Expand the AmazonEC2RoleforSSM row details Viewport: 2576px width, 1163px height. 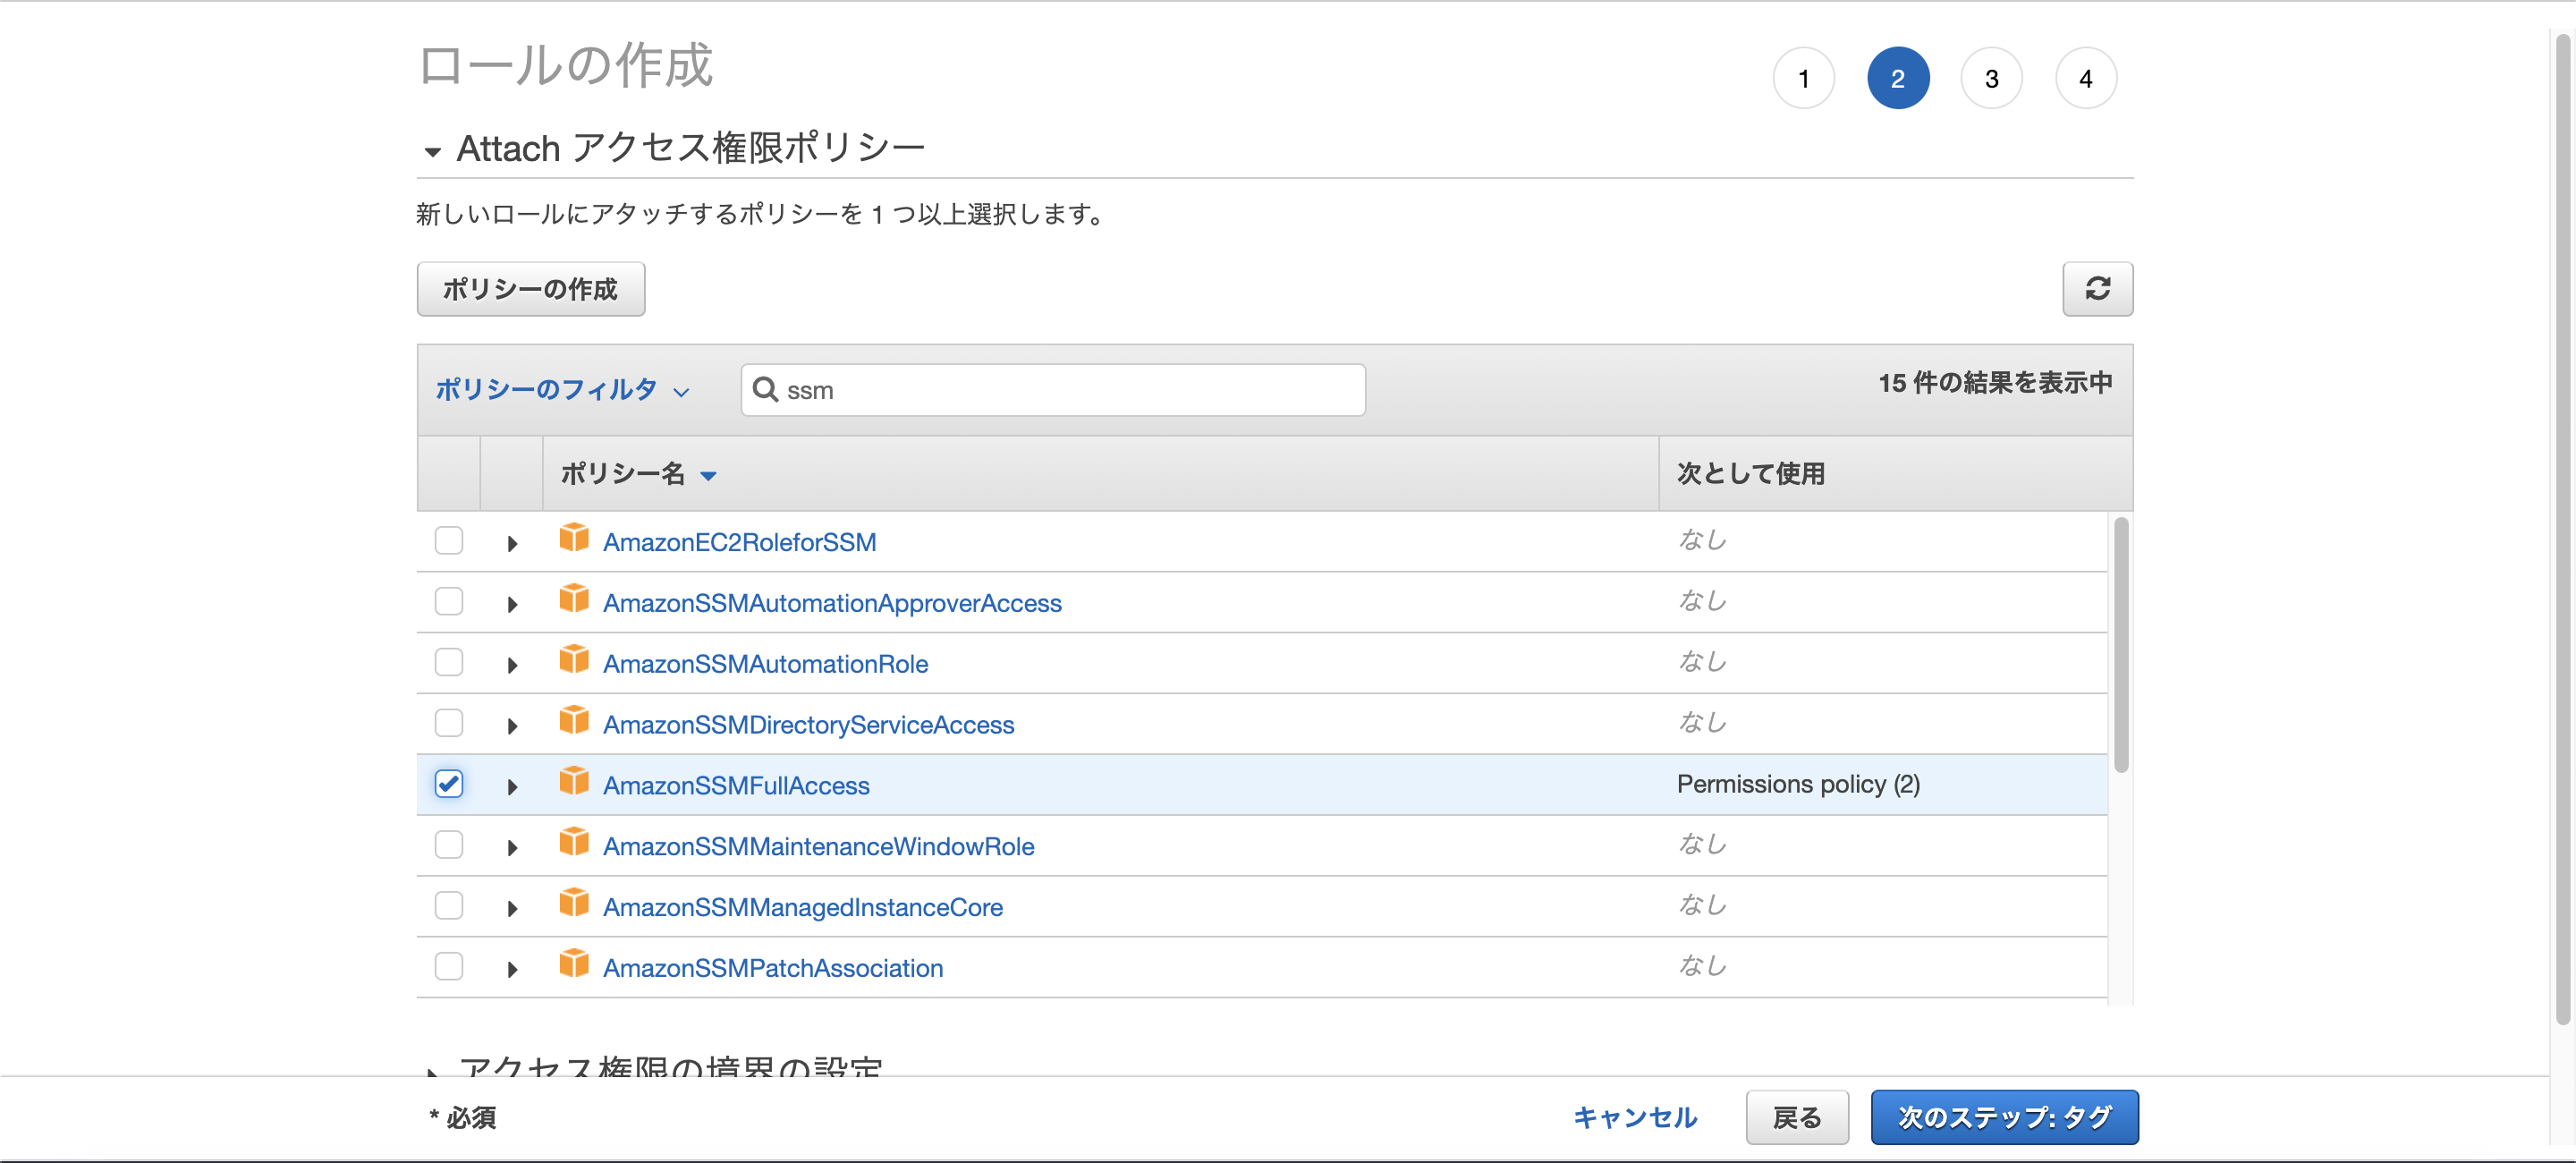pyautogui.click(x=512, y=544)
